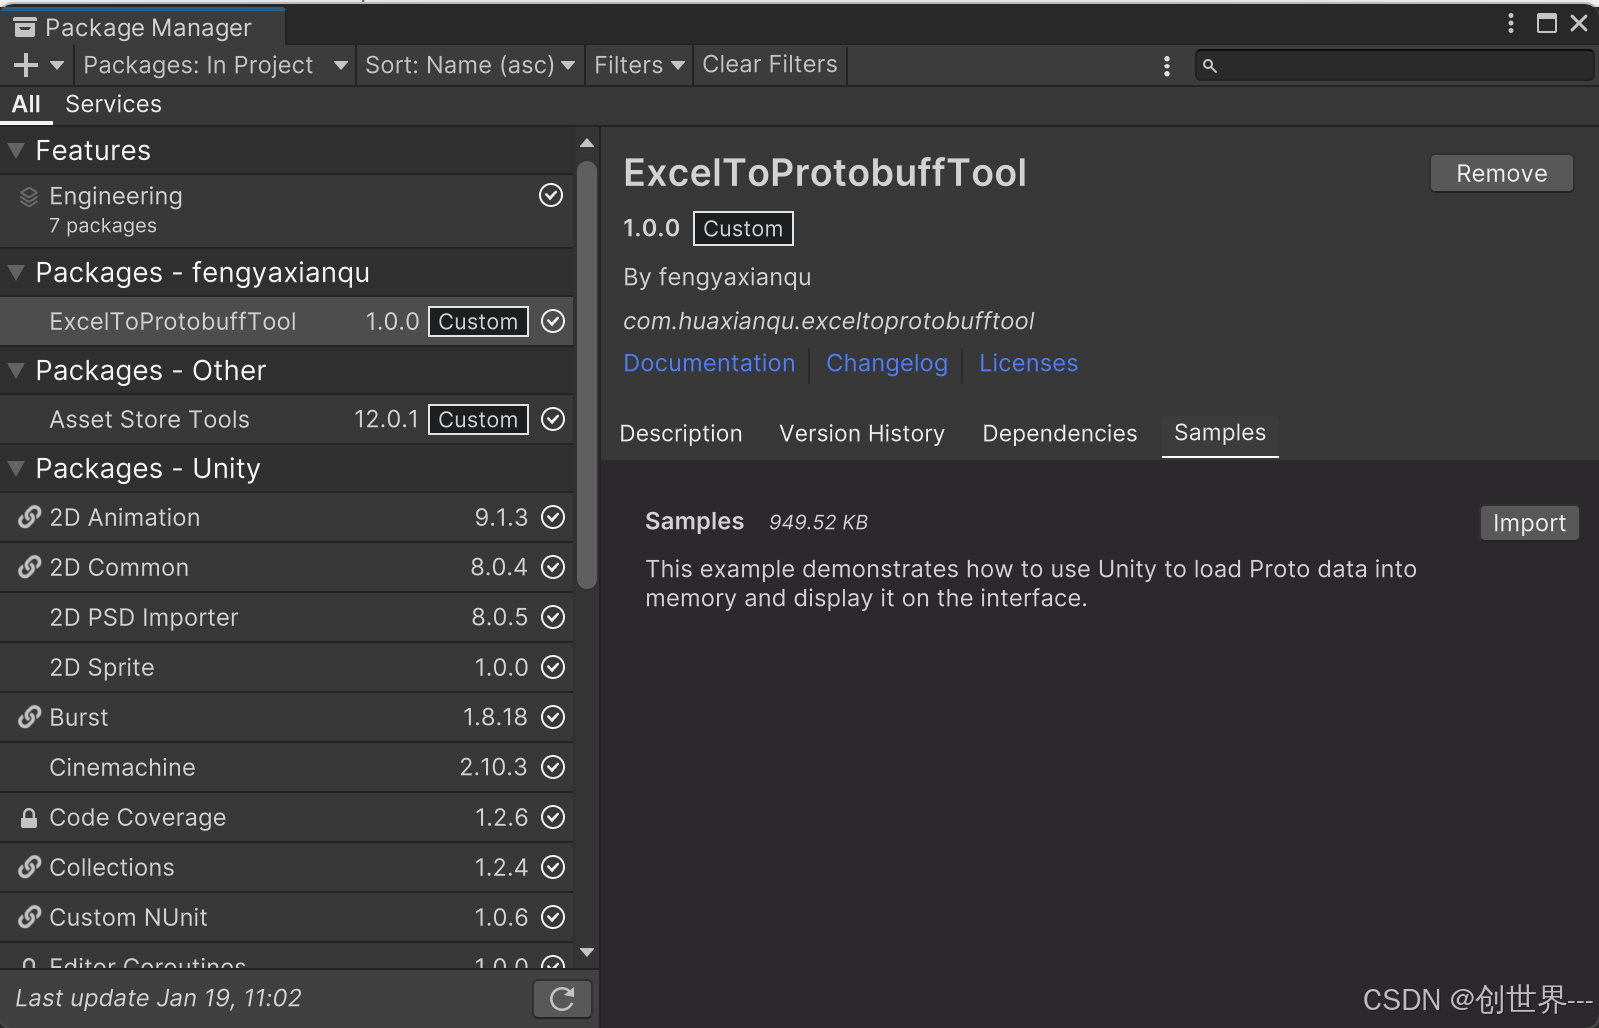Select the 2D Sprite package

pos(287,667)
